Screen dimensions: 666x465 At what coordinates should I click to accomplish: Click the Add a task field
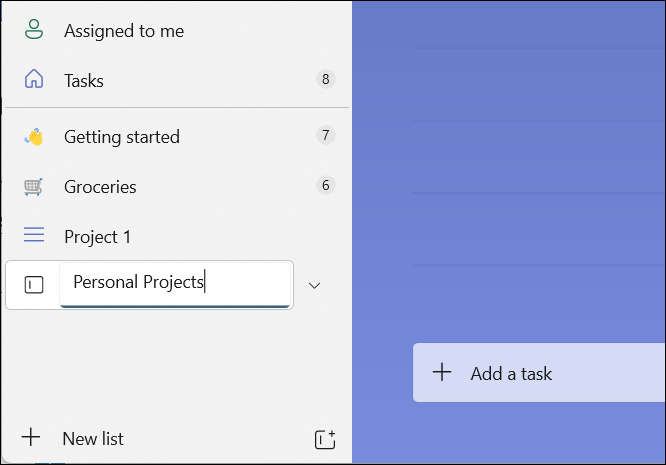(540, 374)
